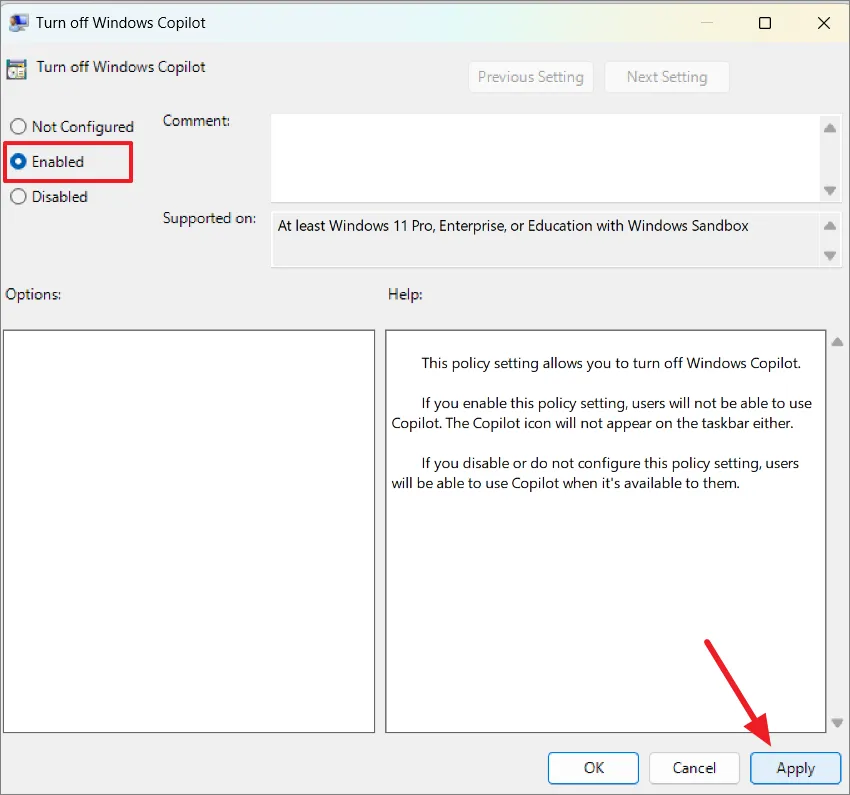Click Comment box scroll up arrow
This screenshot has height=795, width=850.
click(829, 128)
